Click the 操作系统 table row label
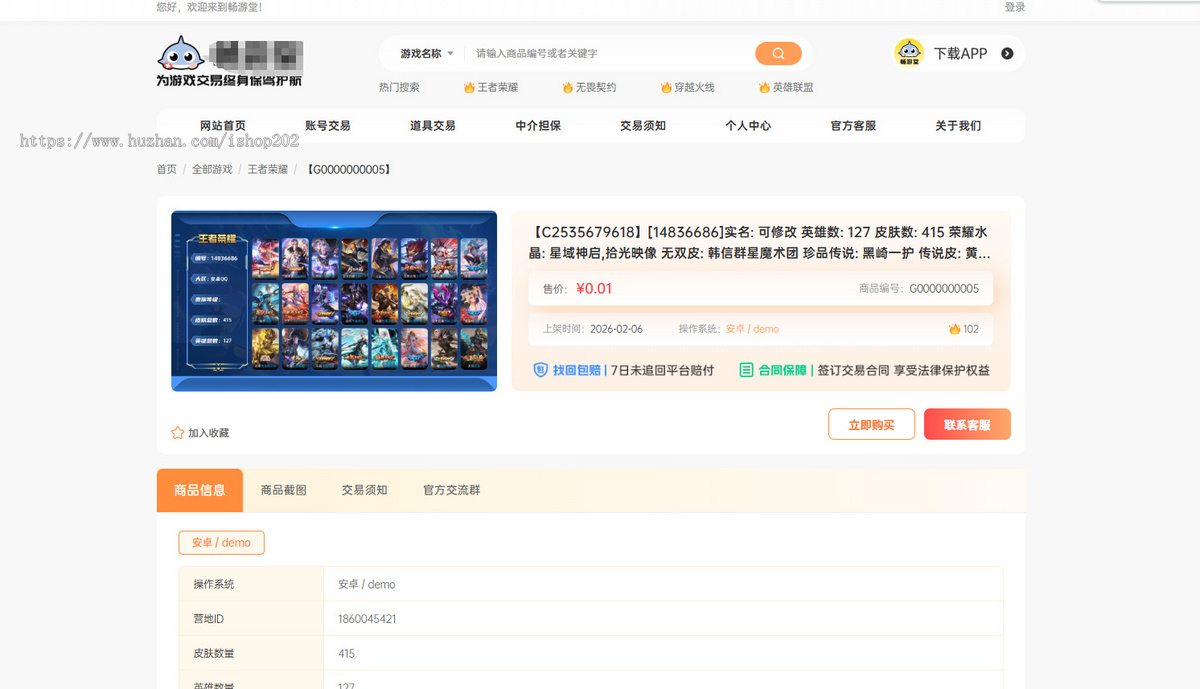This screenshot has height=689, width=1200. pos(214,584)
